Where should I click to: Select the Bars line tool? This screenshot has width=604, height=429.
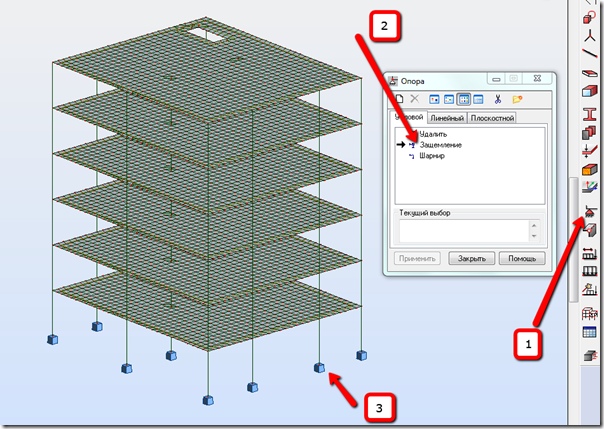[589, 54]
